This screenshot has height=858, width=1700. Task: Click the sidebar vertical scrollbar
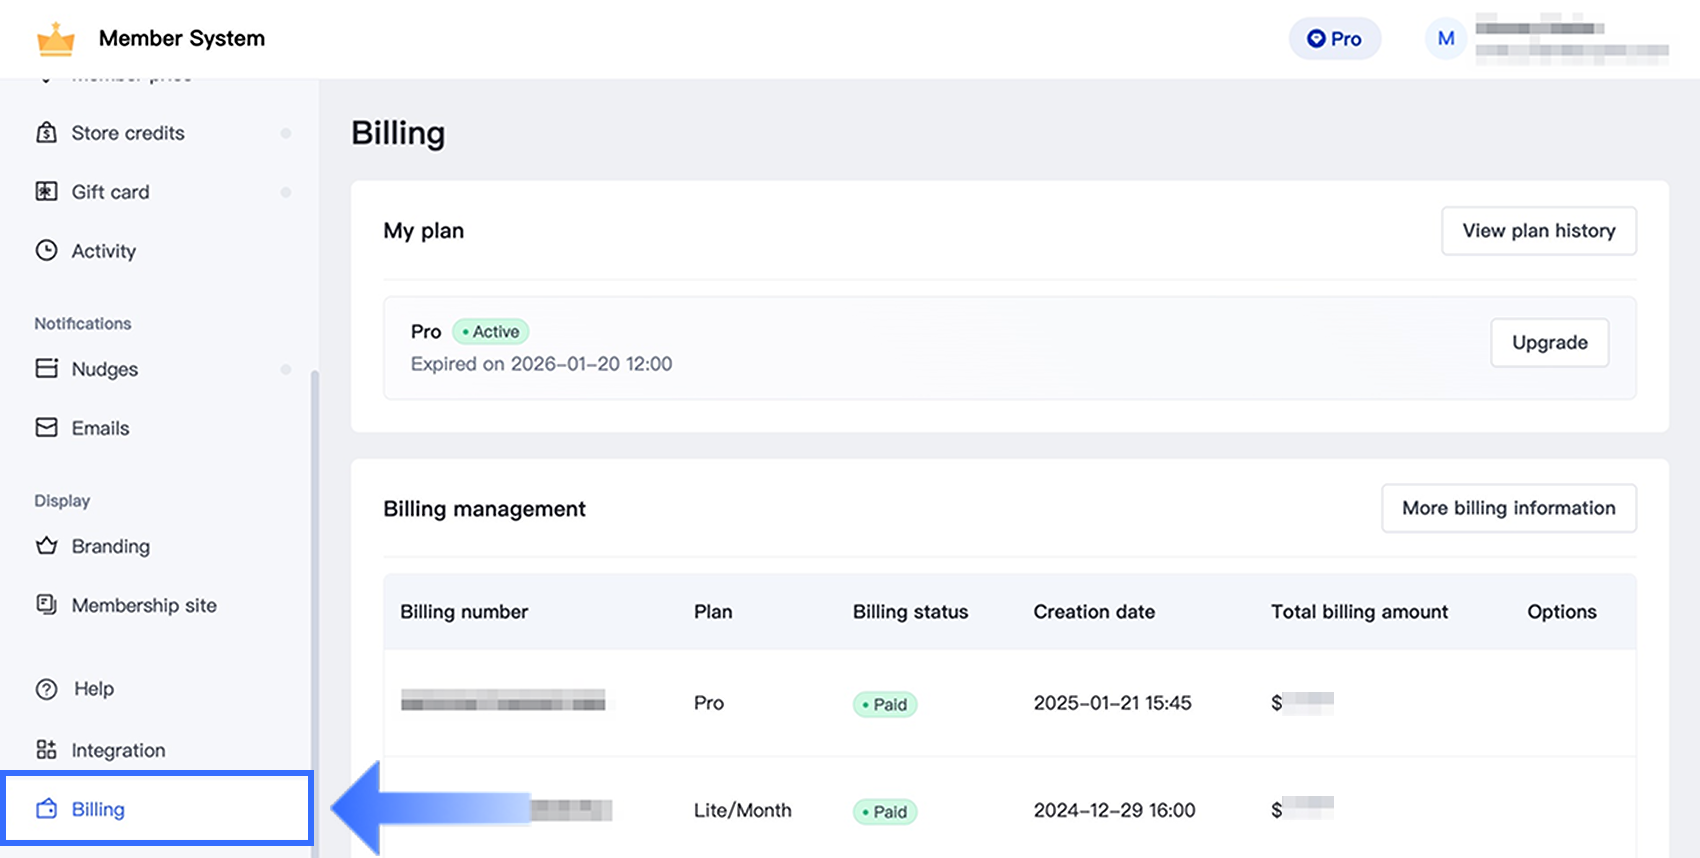pos(314,600)
